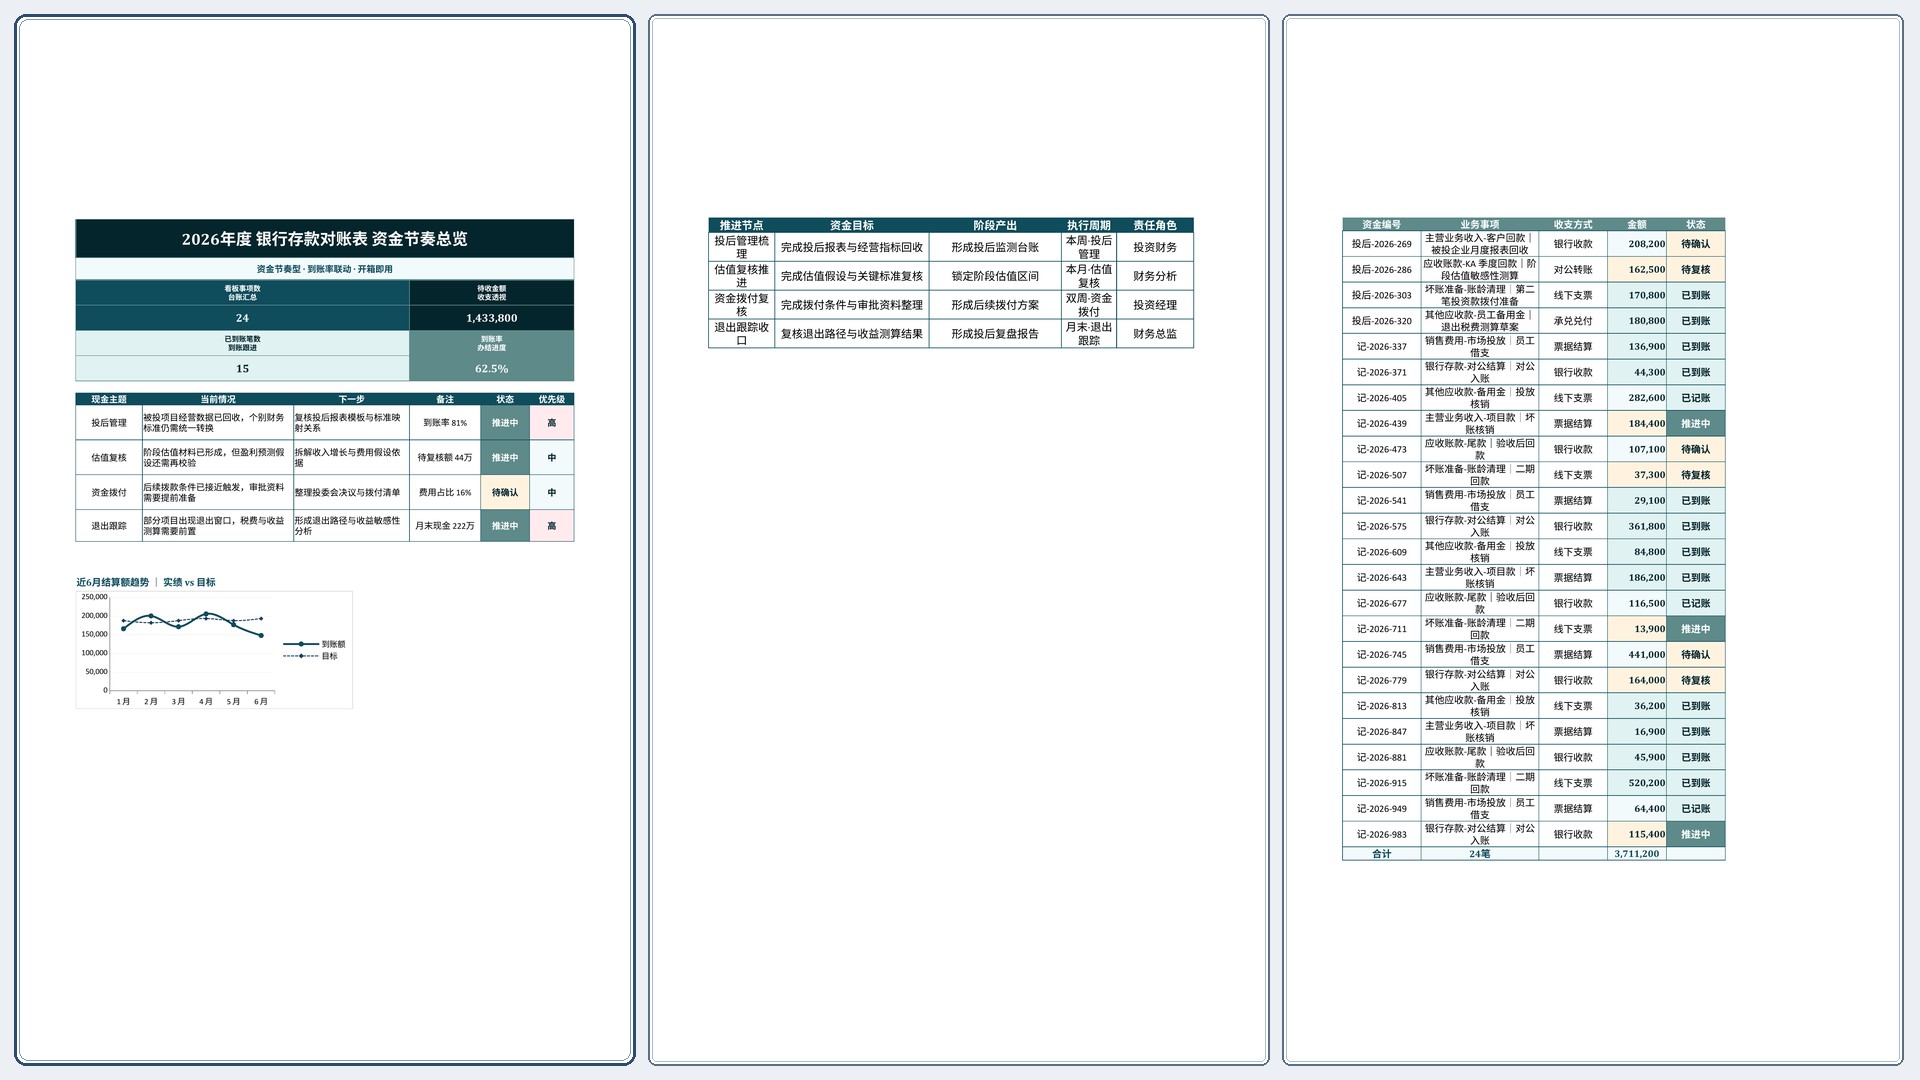Click the '业务事项' column header

pyautogui.click(x=1480, y=225)
